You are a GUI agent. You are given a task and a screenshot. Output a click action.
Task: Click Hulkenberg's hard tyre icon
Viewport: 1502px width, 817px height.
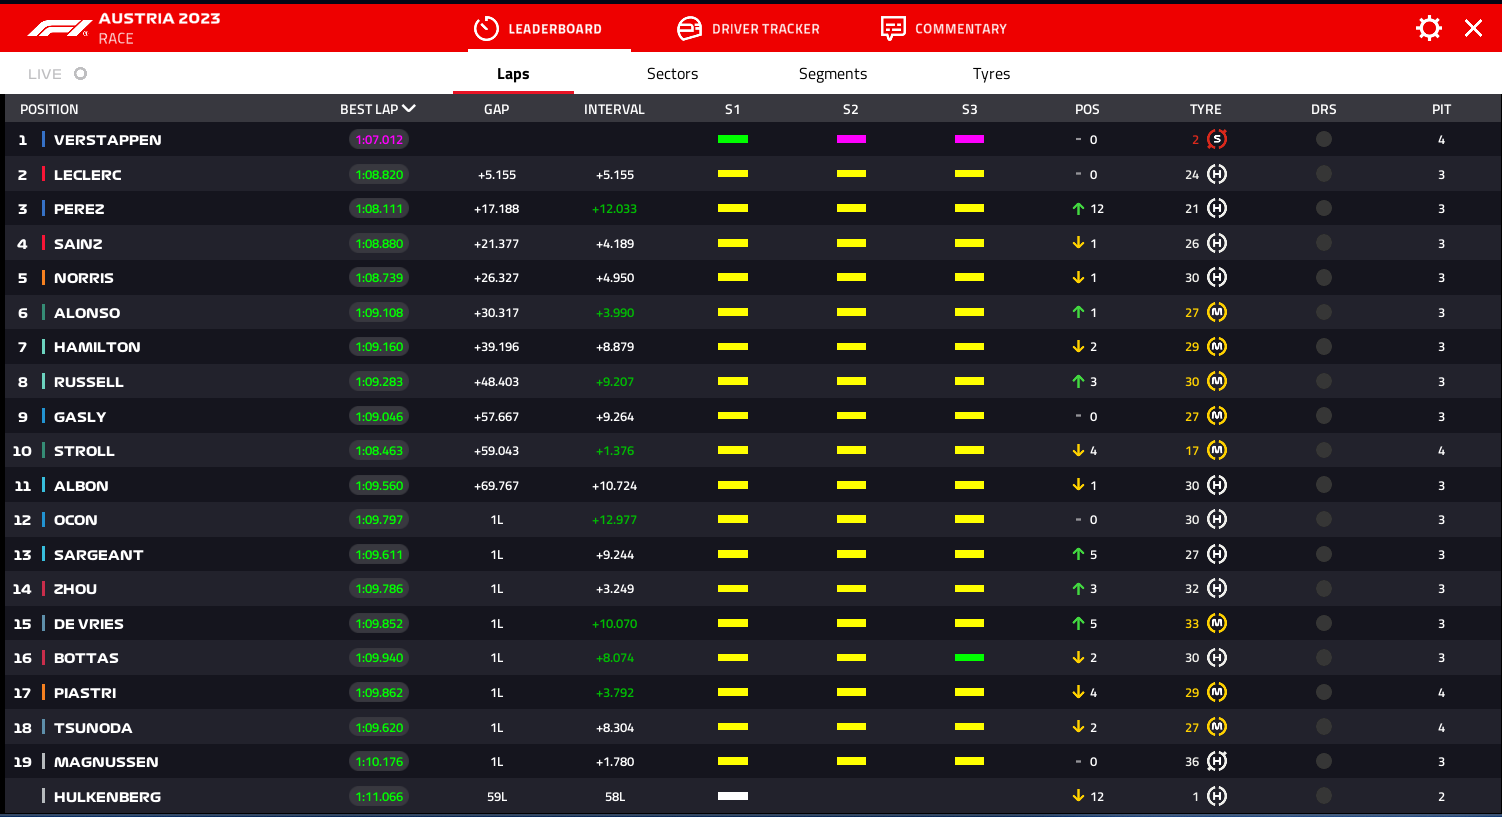click(x=1217, y=796)
